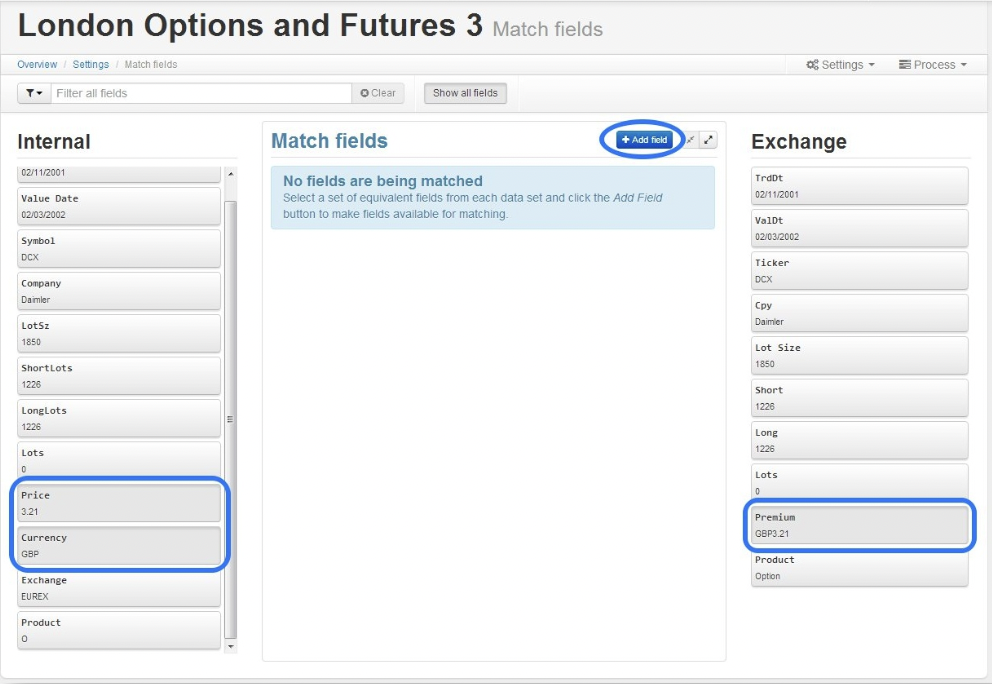
Task: Select the exchange Lot Size field
Action: 860,356
